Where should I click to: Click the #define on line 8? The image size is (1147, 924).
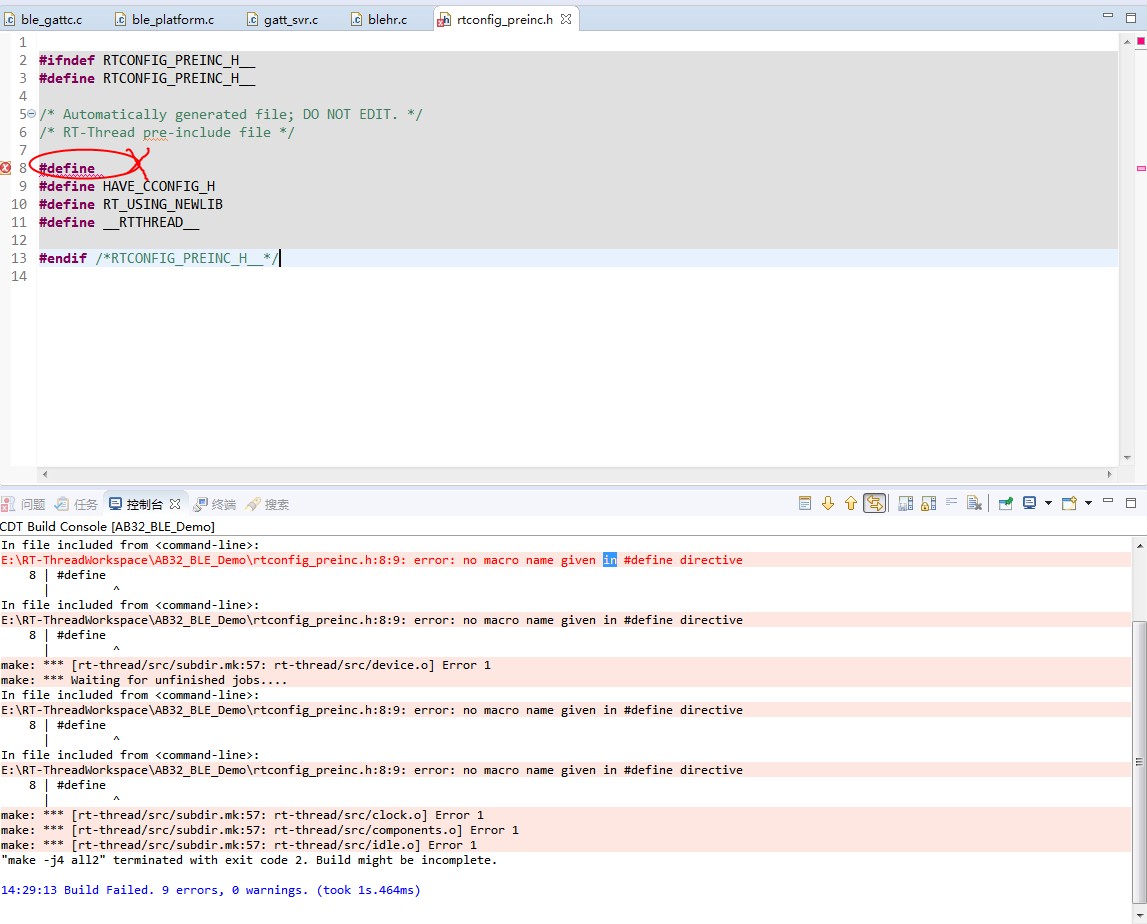(67, 168)
